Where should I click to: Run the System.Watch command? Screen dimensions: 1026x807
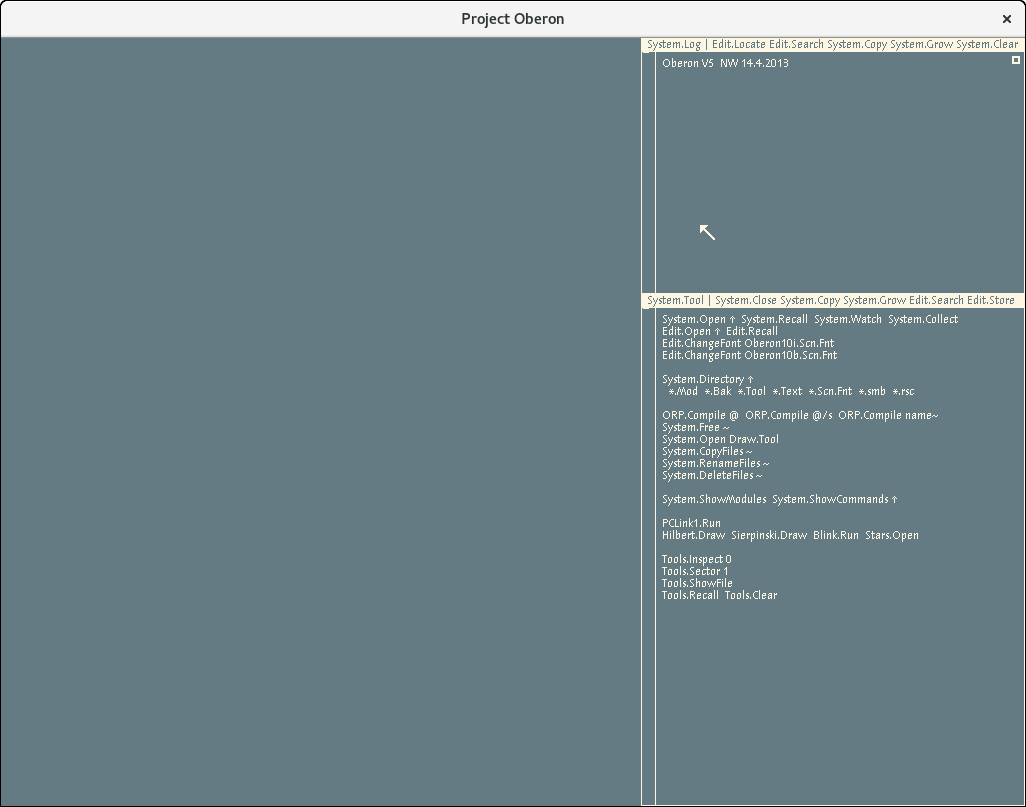click(x=847, y=319)
